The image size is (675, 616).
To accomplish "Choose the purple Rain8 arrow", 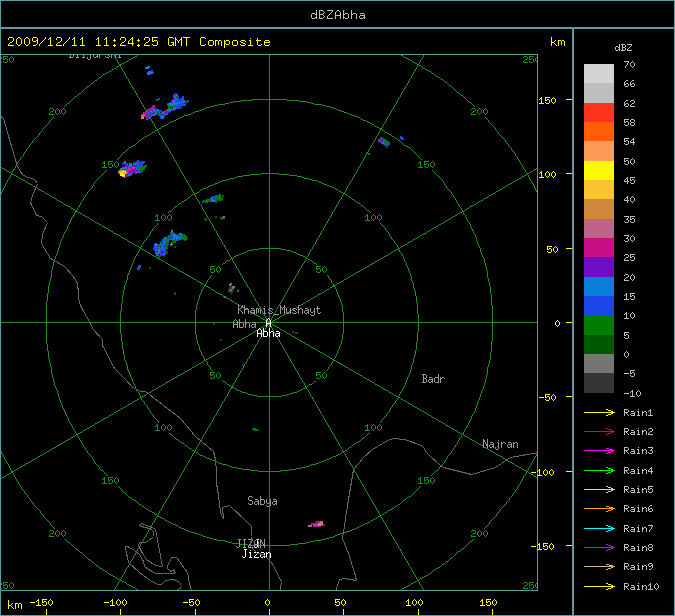I will (599, 548).
